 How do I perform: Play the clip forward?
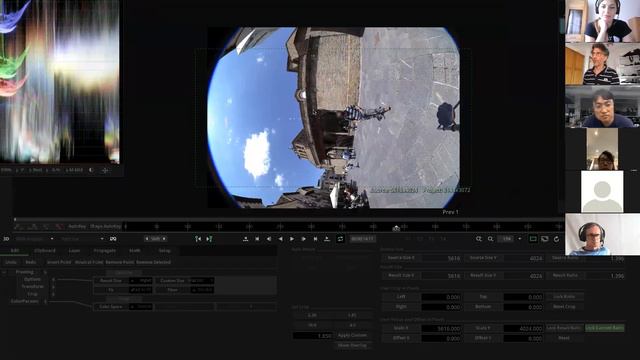point(292,239)
